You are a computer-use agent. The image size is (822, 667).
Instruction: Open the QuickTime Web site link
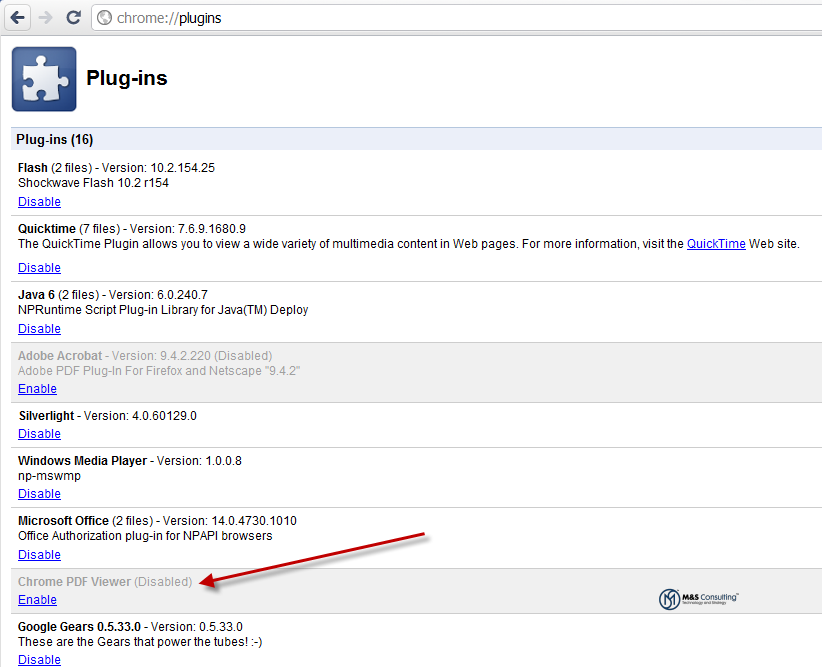point(716,244)
